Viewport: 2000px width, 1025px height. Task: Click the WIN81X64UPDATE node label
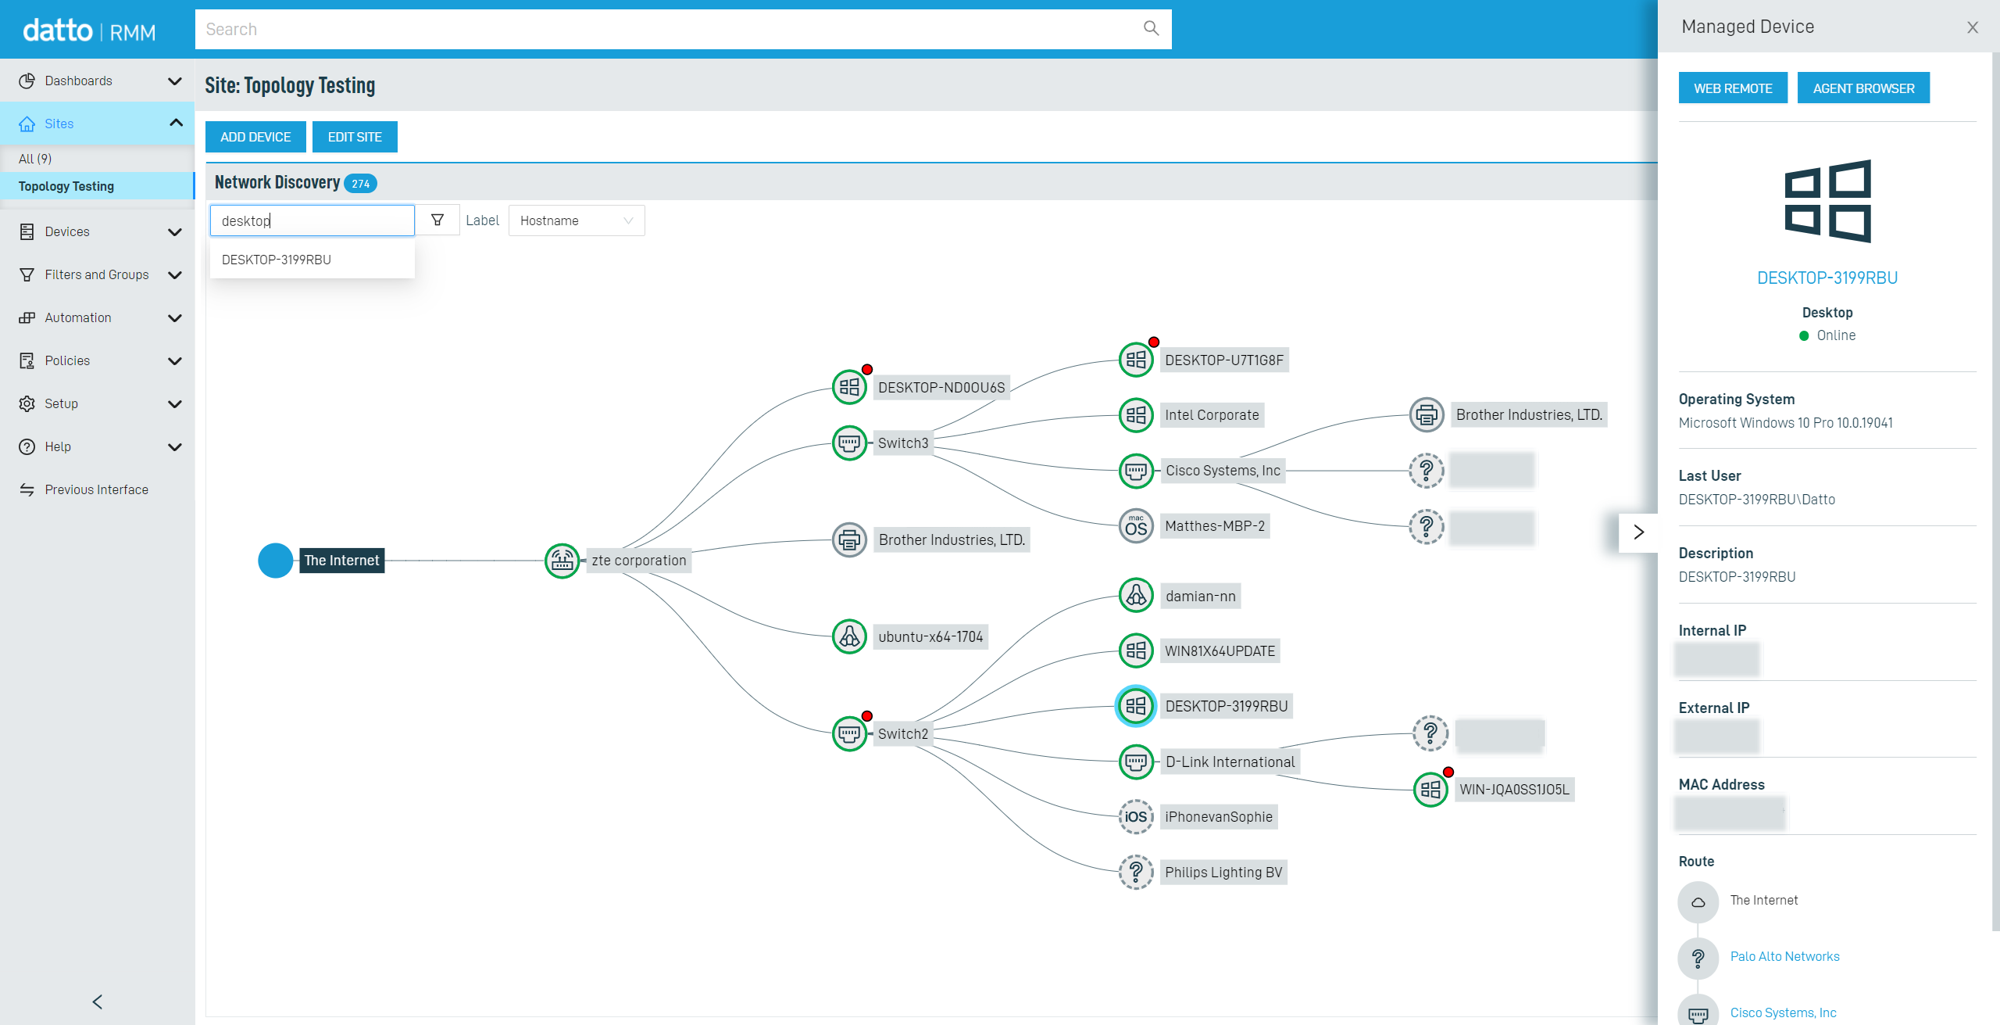(1220, 651)
